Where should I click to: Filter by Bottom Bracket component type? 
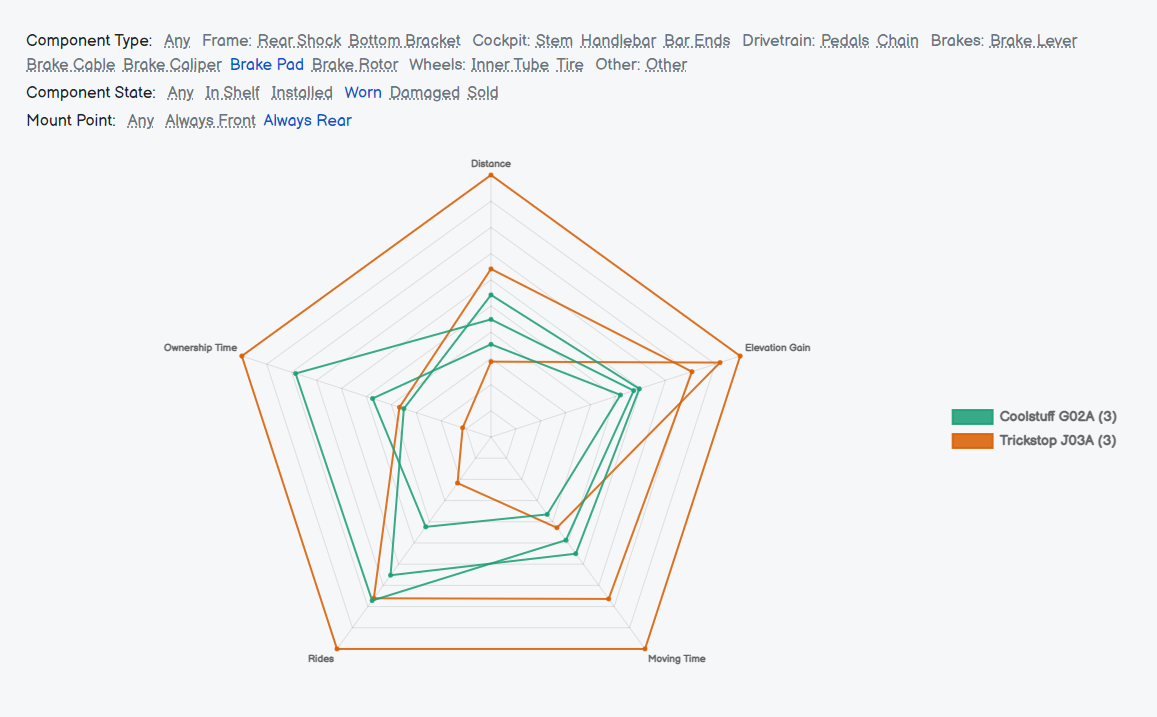tap(404, 41)
